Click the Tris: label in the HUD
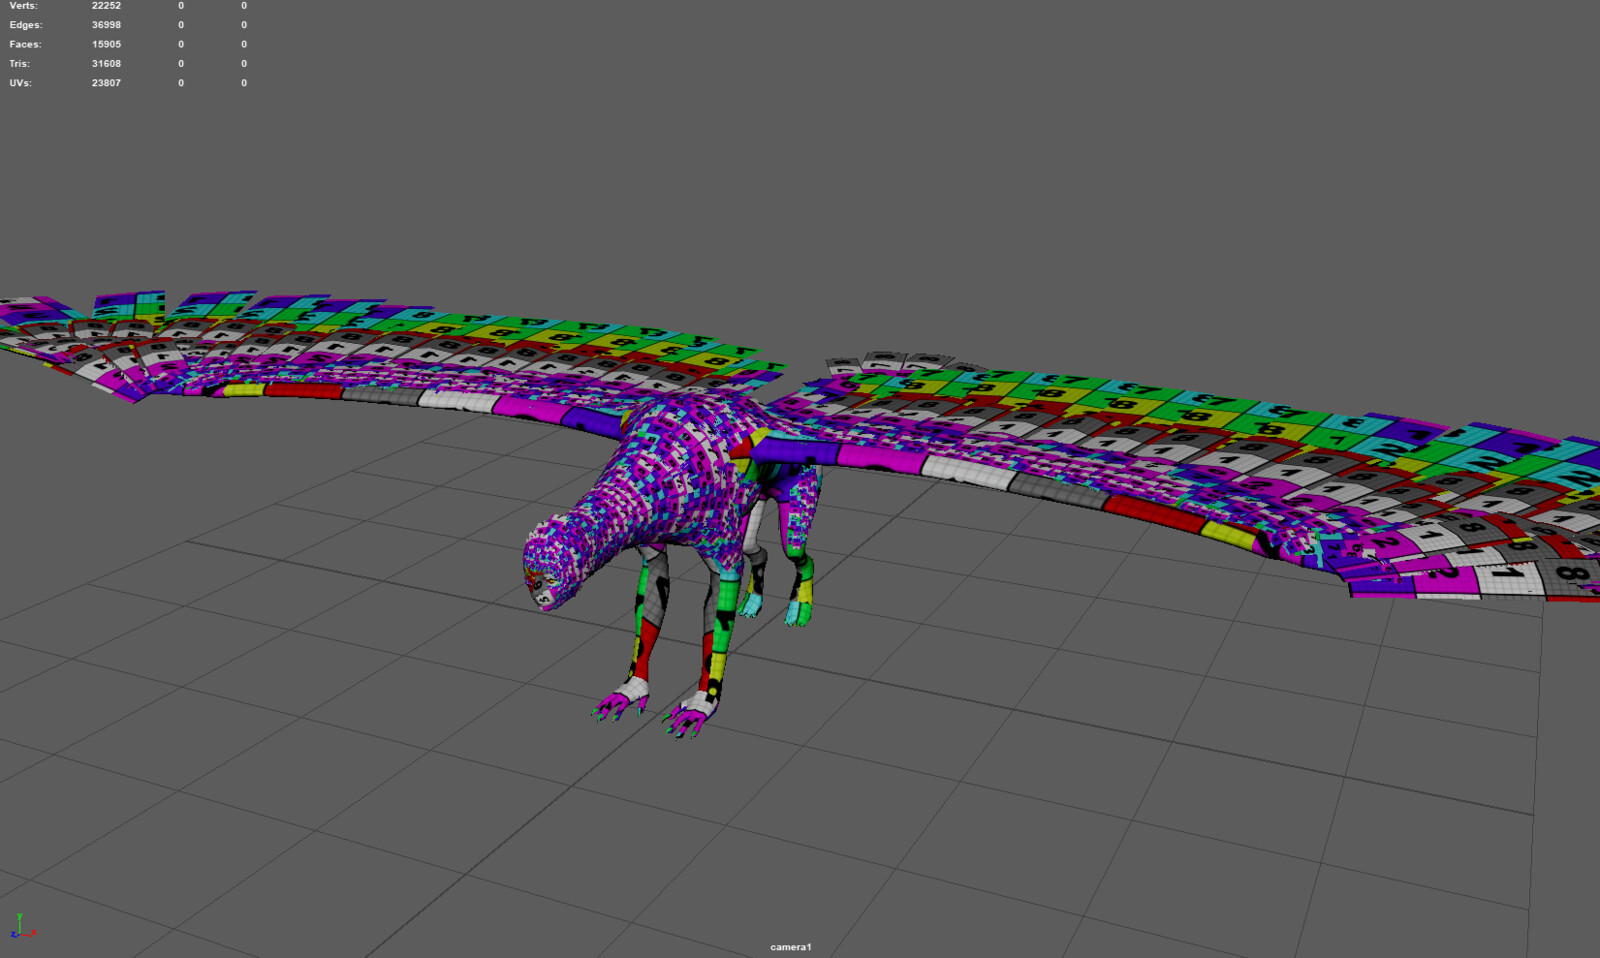The width and height of the screenshot is (1600, 958). pos(20,63)
